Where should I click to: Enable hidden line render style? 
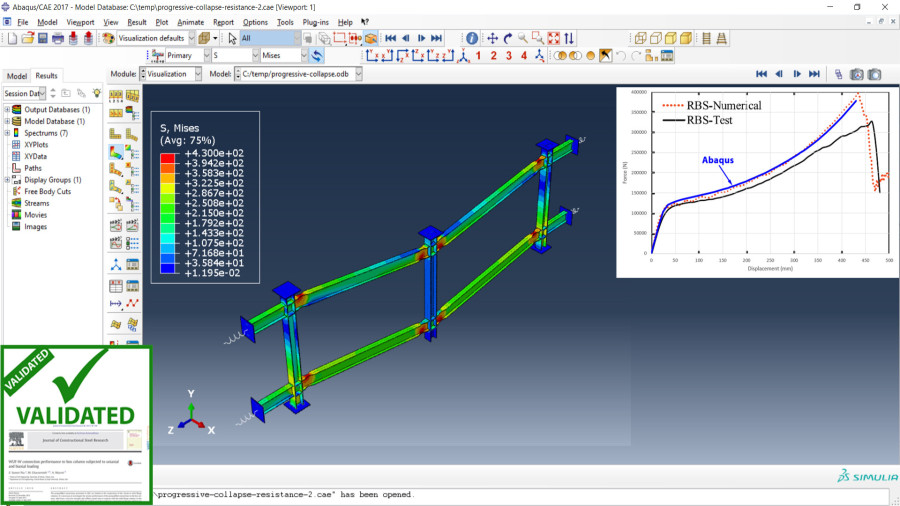[656, 38]
